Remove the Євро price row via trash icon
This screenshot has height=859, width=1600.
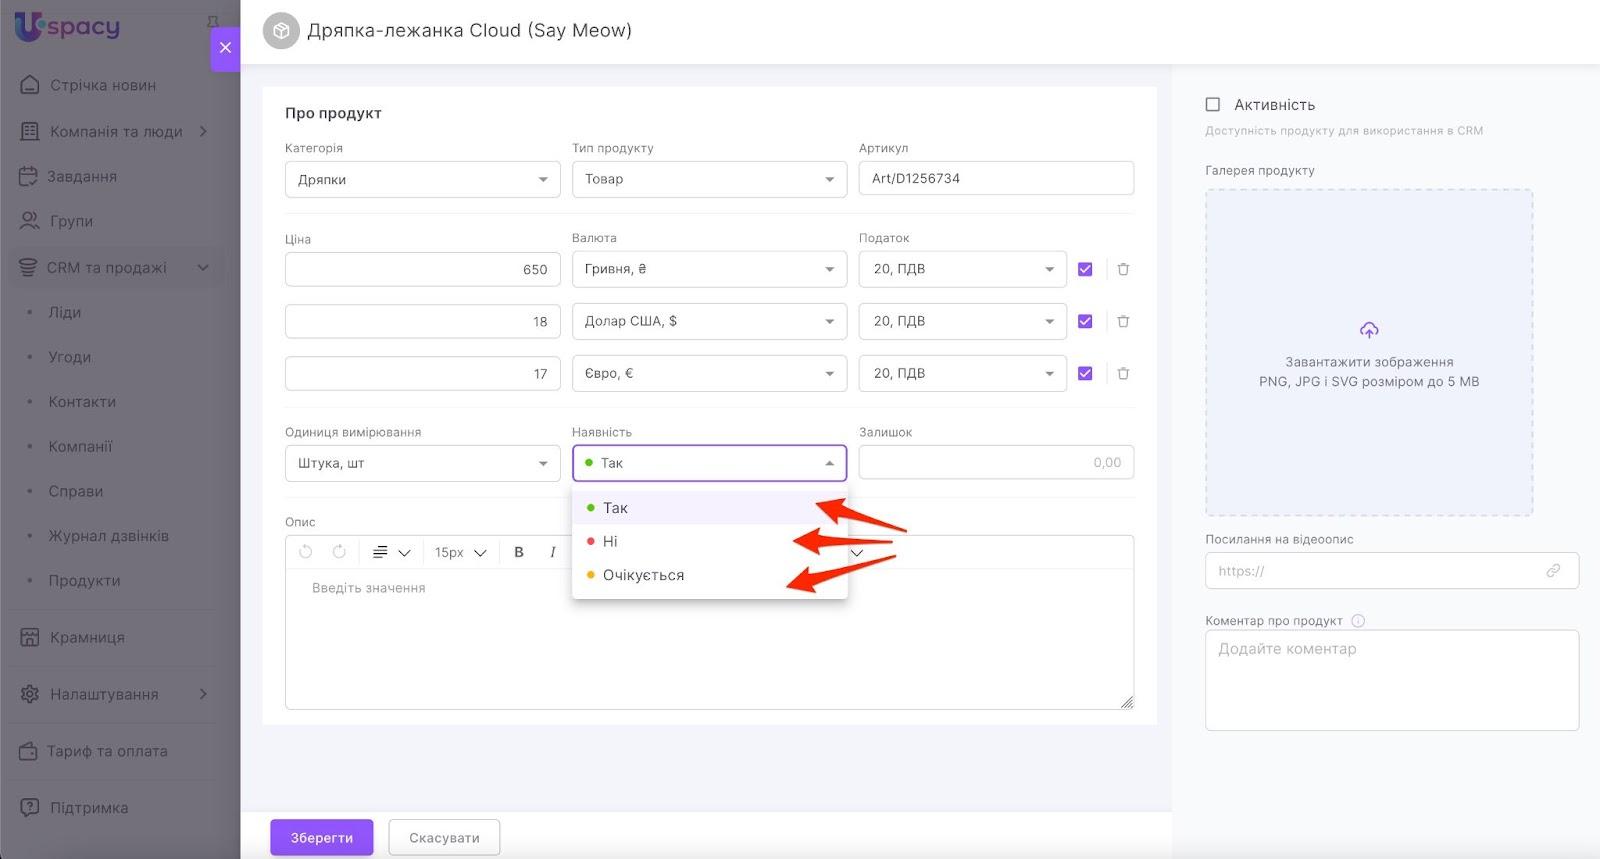point(1123,373)
